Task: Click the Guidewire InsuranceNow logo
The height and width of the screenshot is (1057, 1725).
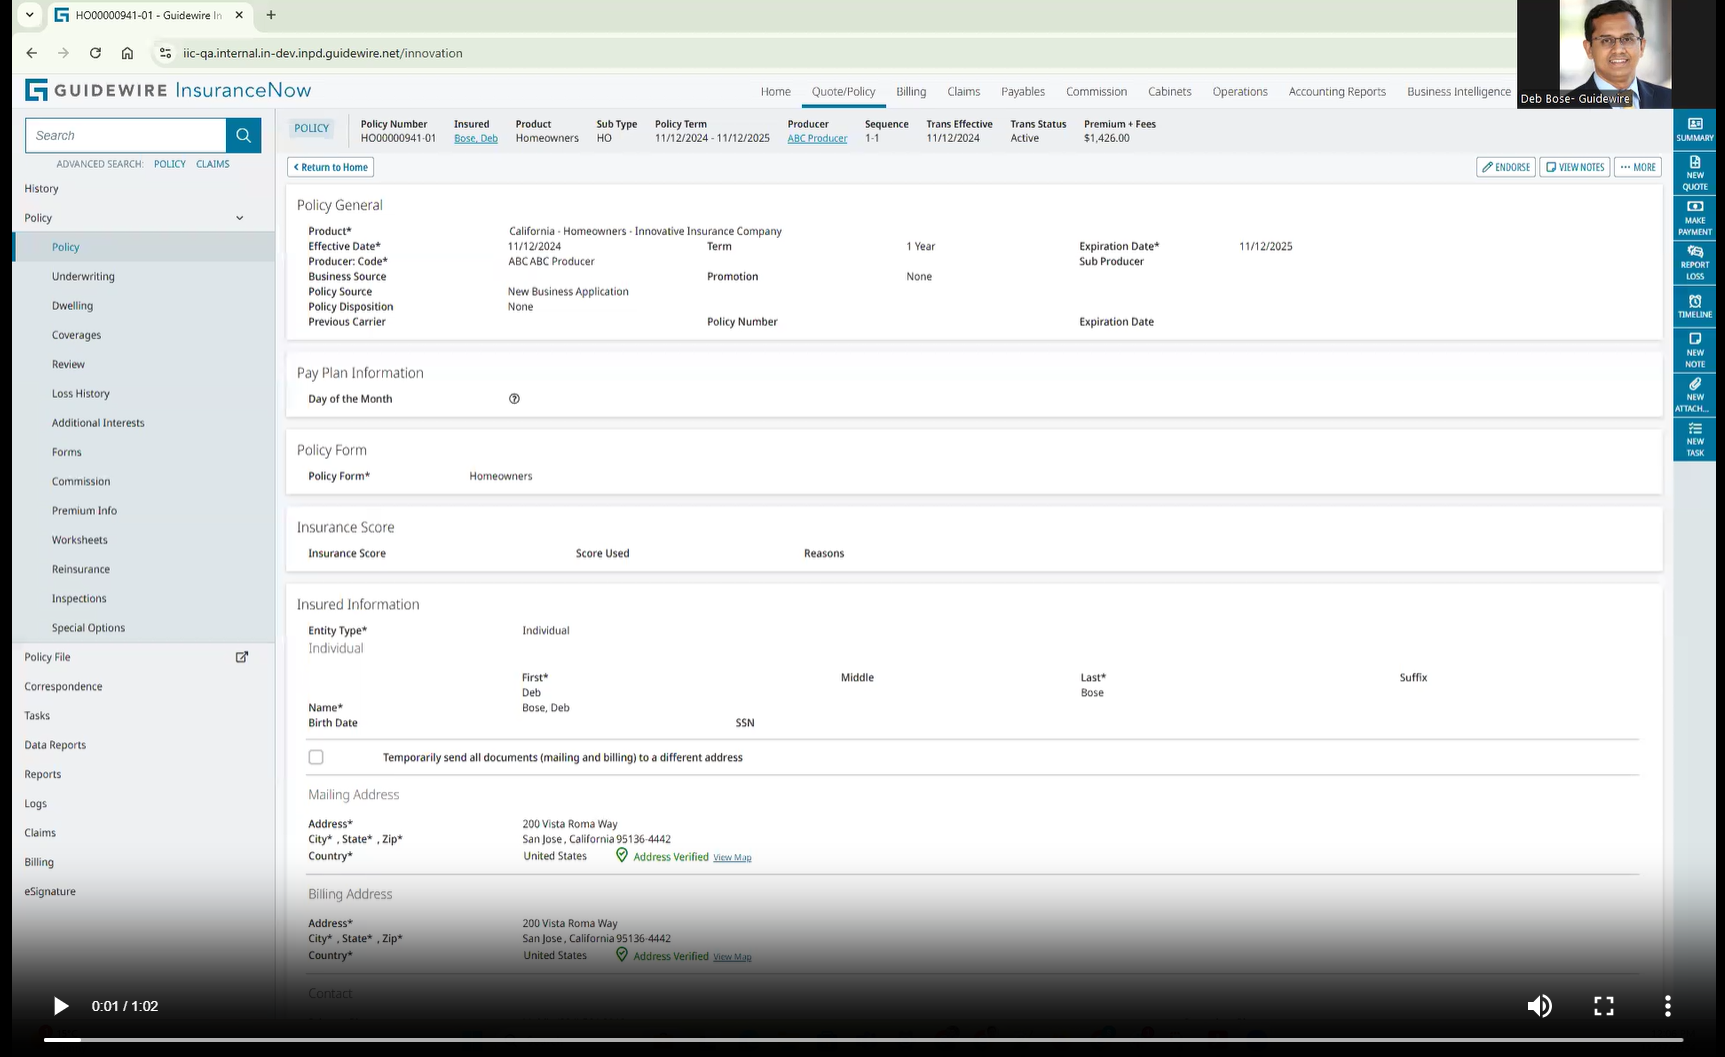Action: pyautogui.click(x=168, y=90)
